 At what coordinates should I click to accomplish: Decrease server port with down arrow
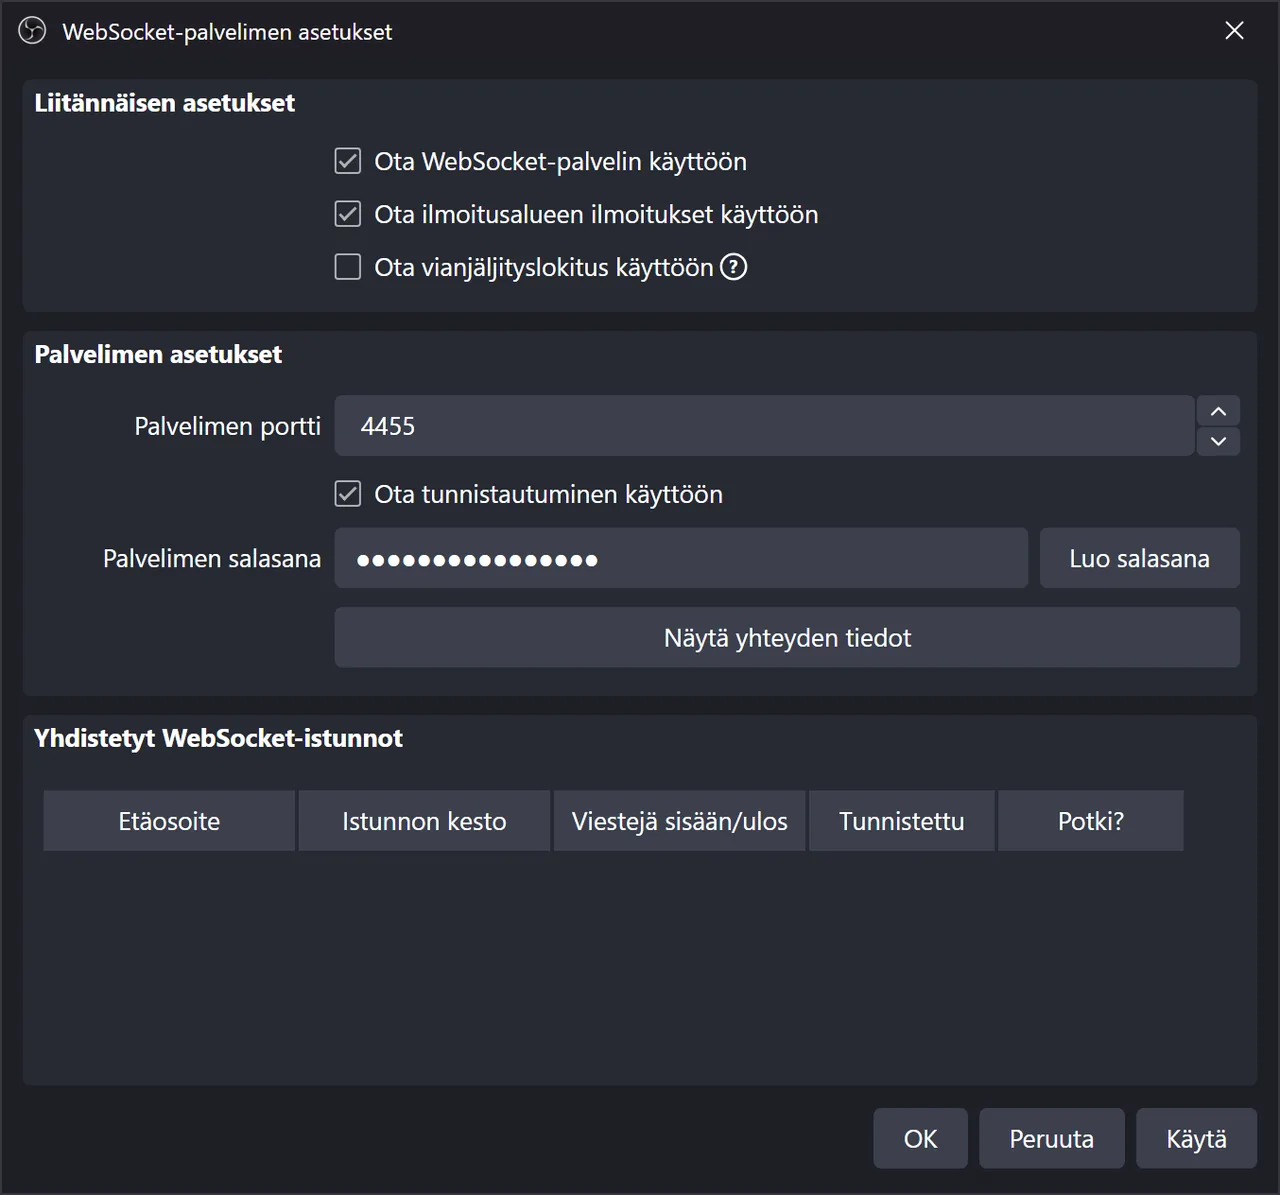tap(1218, 441)
